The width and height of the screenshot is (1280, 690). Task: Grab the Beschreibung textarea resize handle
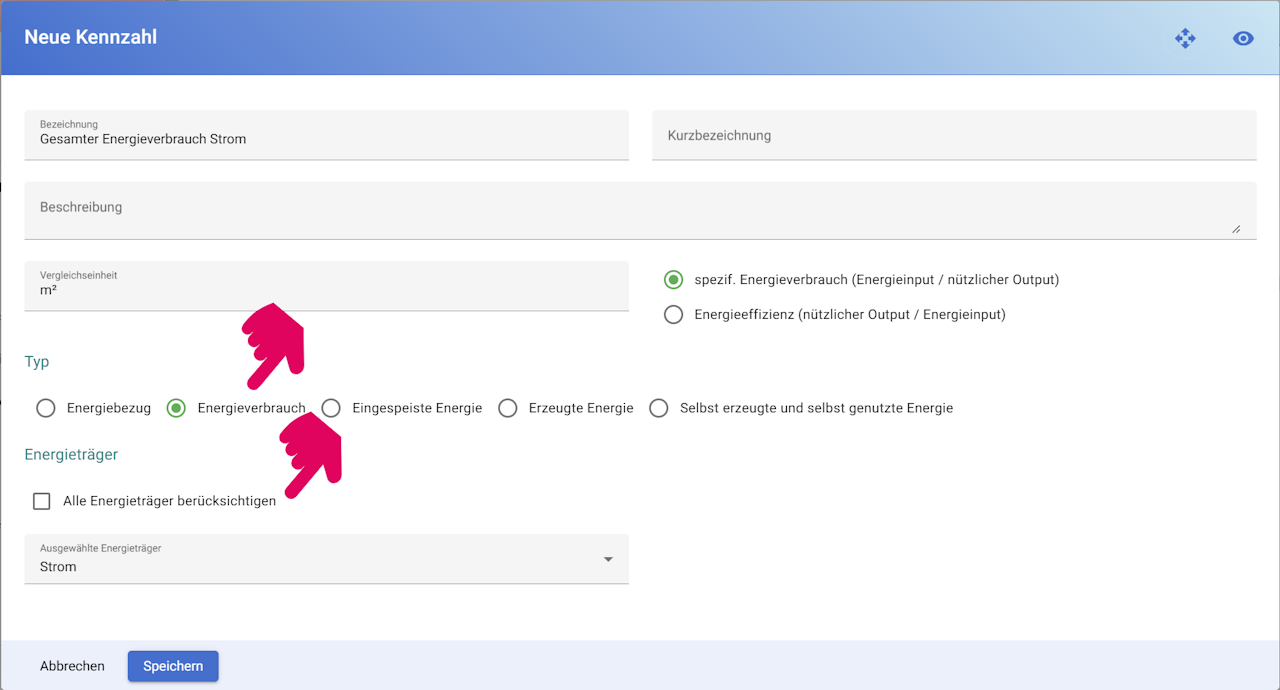point(1236,229)
